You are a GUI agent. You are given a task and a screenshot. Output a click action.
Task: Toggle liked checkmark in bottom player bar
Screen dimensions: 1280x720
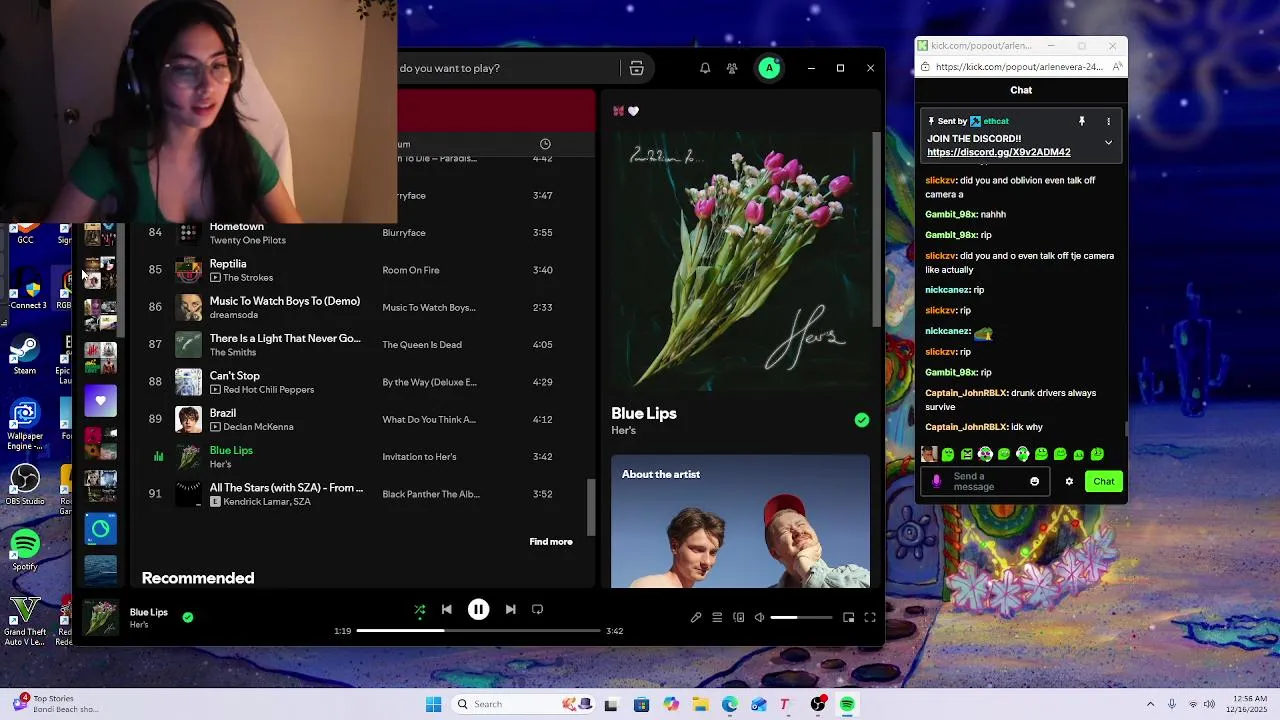pos(188,617)
